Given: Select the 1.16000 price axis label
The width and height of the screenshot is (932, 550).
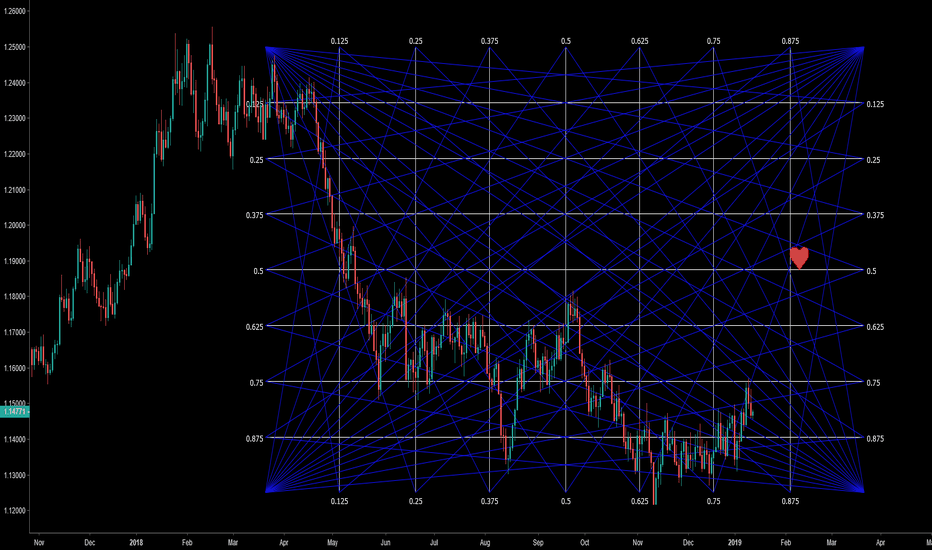Looking at the screenshot, I should coord(14,368).
